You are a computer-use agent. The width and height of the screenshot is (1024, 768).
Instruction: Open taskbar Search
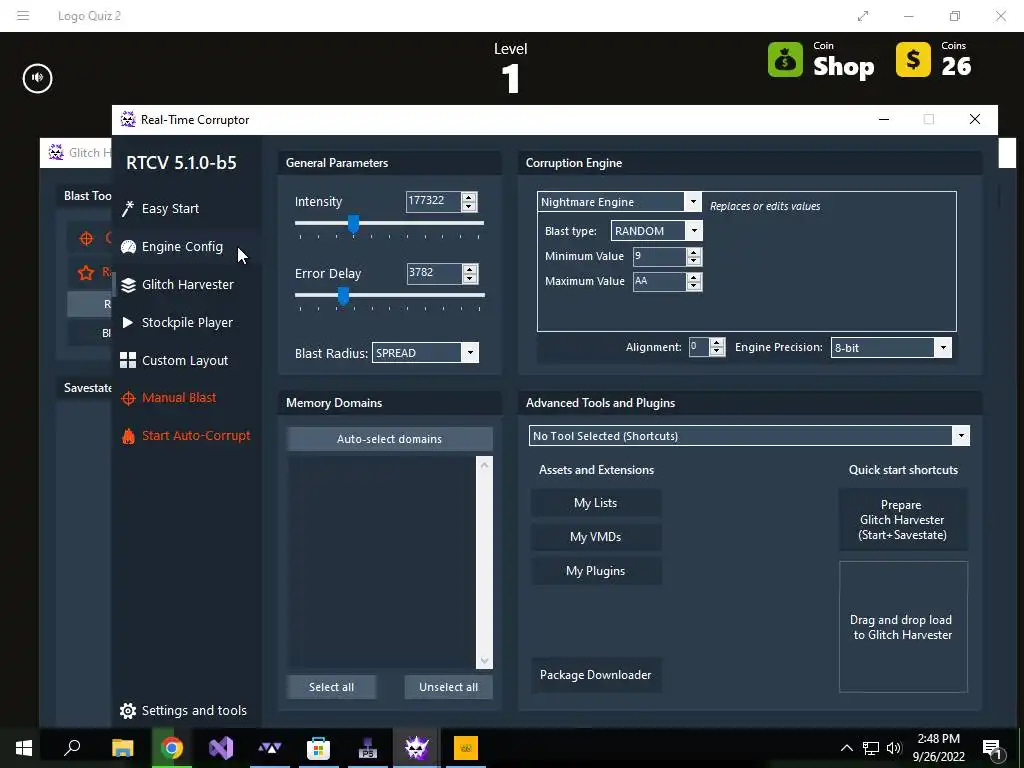[72, 748]
